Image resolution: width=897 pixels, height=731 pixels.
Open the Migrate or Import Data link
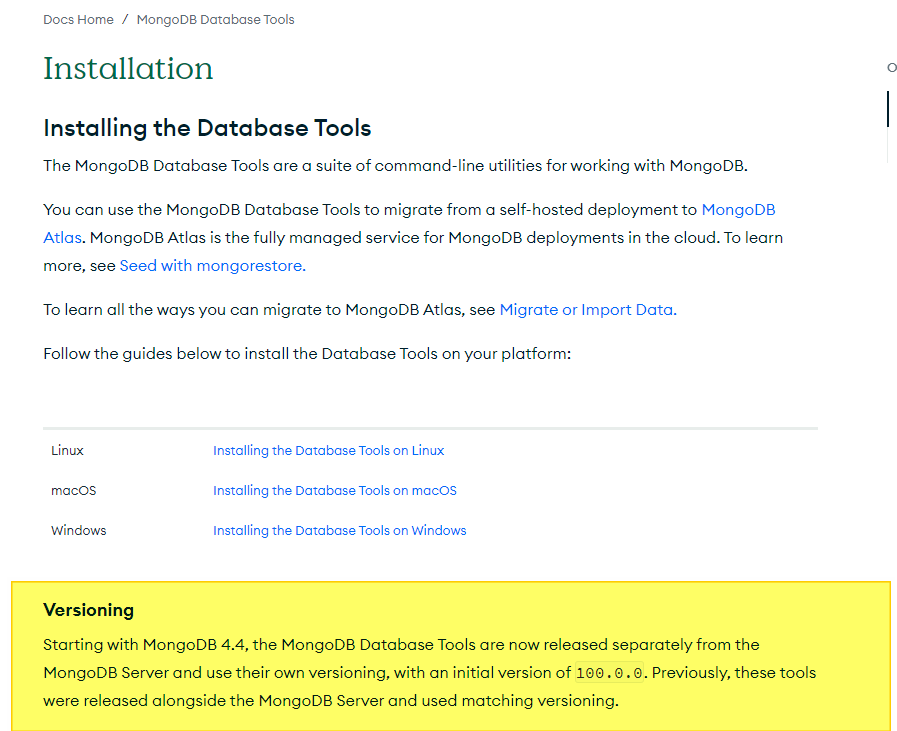587,310
